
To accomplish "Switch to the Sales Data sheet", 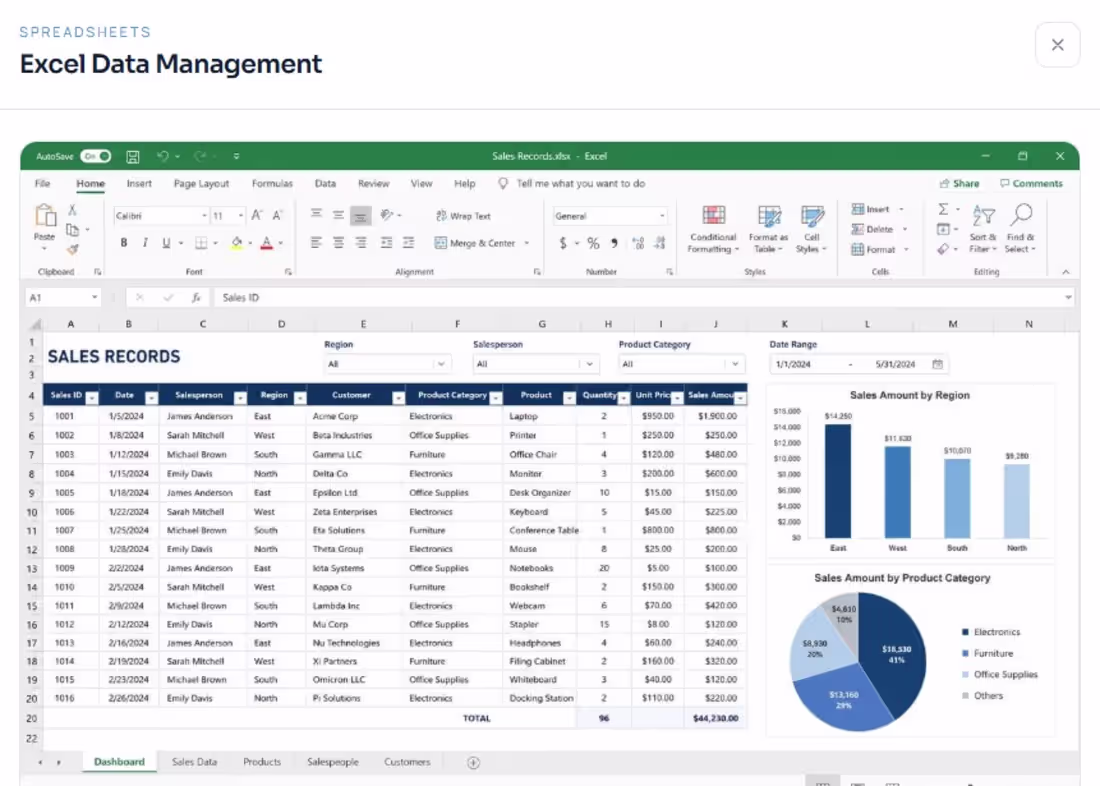I will tap(194, 762).
